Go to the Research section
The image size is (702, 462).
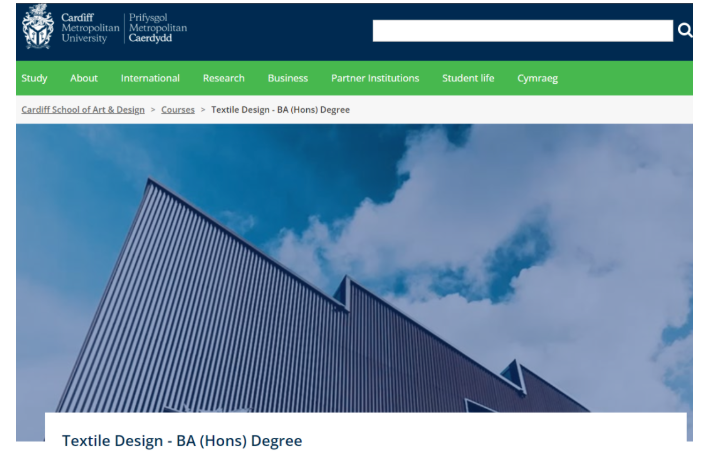(223, 78)
